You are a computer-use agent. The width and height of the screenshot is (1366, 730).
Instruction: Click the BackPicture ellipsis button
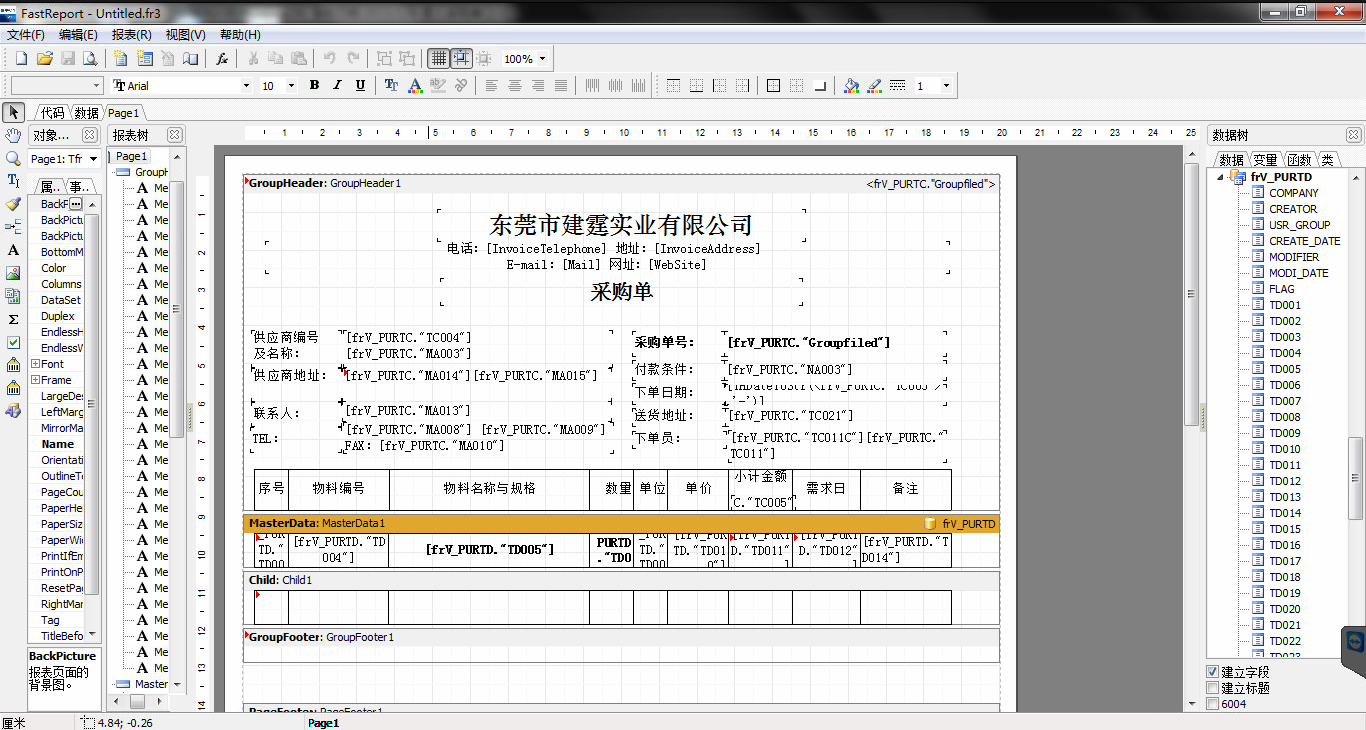pos(76,204)
